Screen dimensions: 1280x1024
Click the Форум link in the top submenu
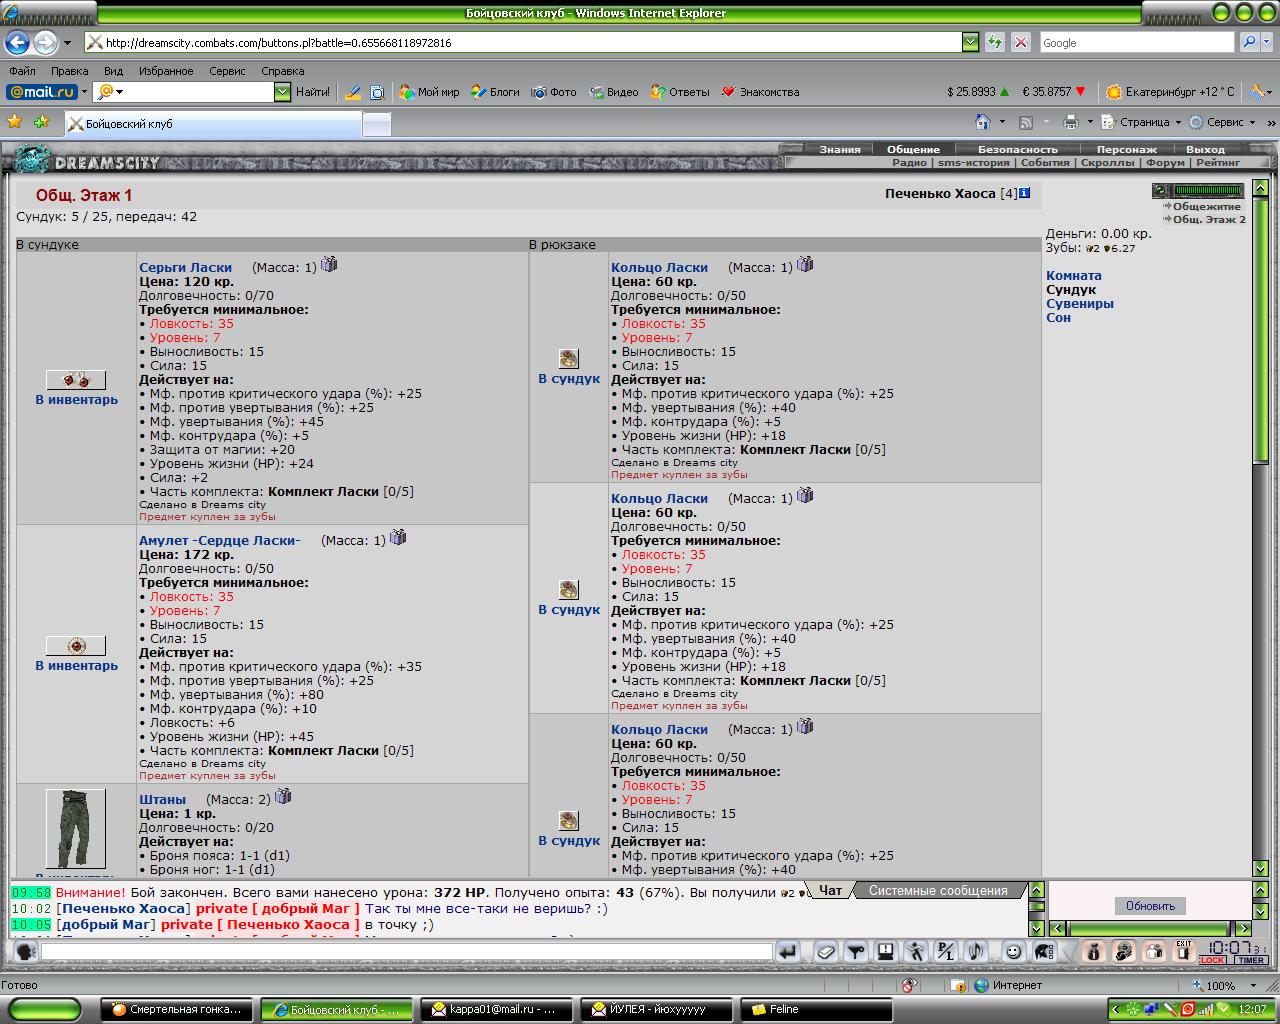1165,162
